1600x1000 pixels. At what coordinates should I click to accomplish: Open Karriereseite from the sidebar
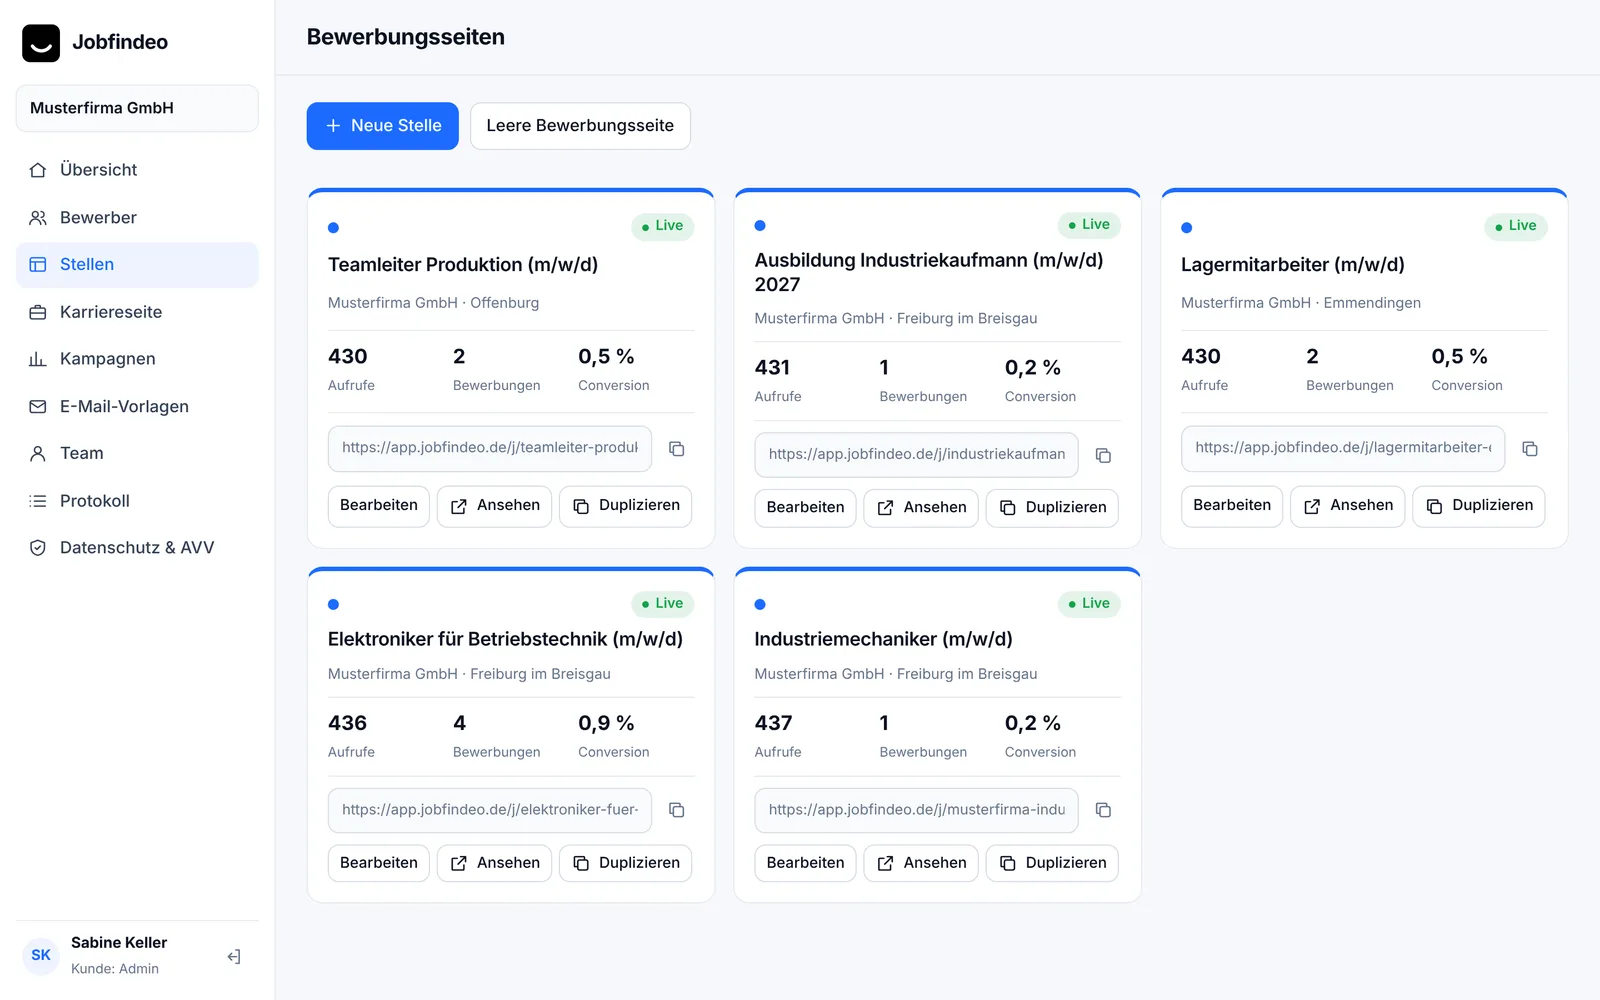click(137, 312)
